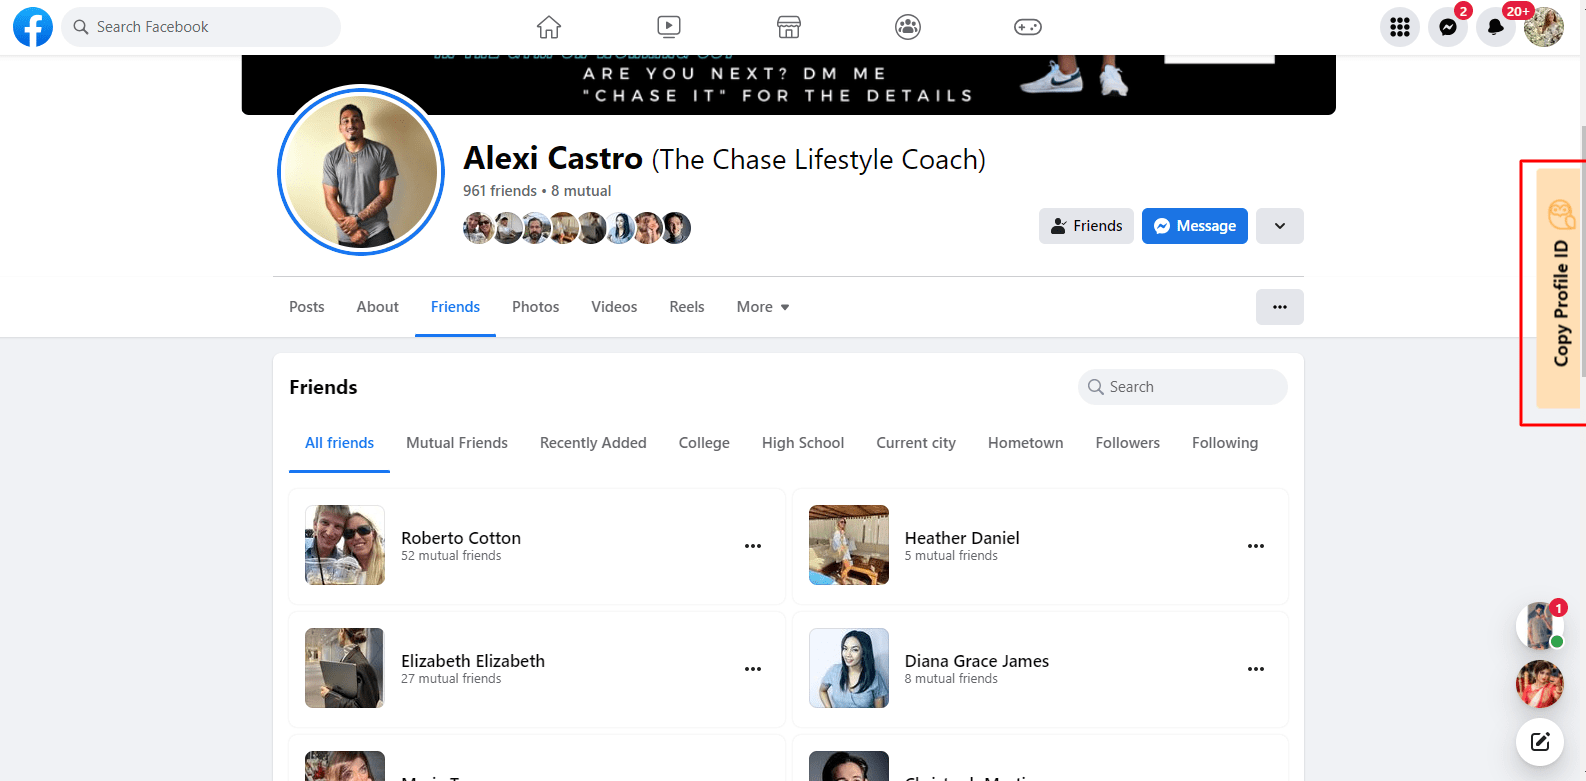The height and width of the screenshot is (781, 1586).
Task: Open Elizabeth Elizabeth's photo thumbnail
Action: pyautogui.click(x=345, y=668)
